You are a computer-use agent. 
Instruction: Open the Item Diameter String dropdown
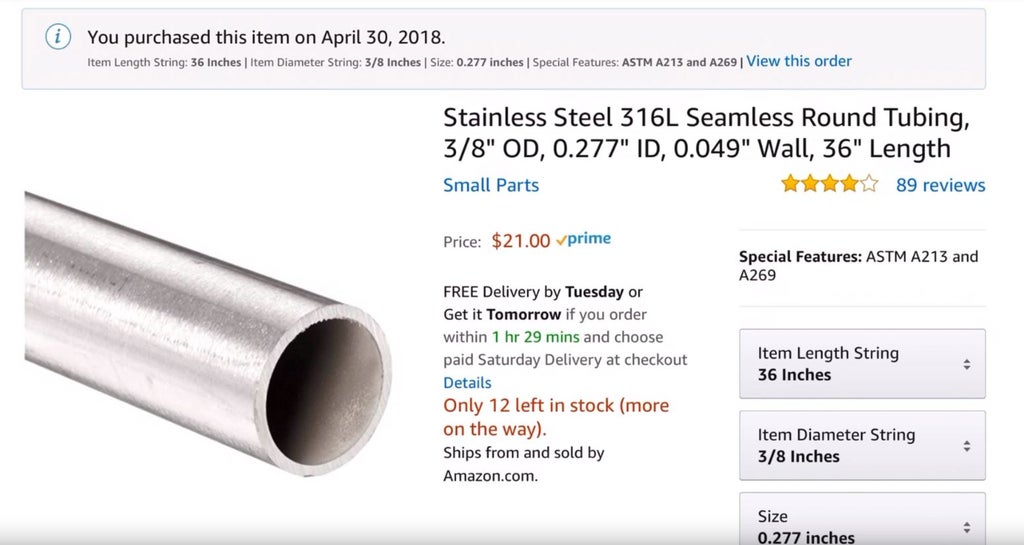pyautogui.click(x=862, y=446)
